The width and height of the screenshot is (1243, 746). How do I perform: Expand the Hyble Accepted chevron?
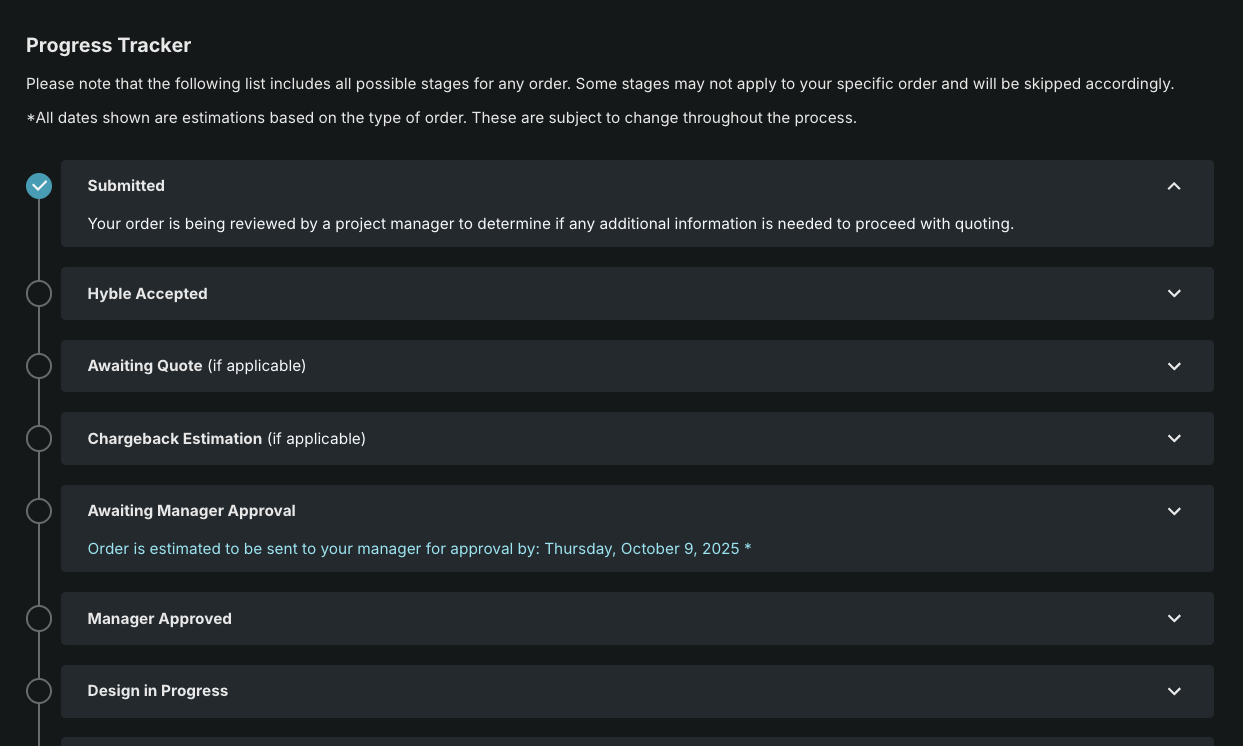pyautogui.click(x=1174, y=293)
